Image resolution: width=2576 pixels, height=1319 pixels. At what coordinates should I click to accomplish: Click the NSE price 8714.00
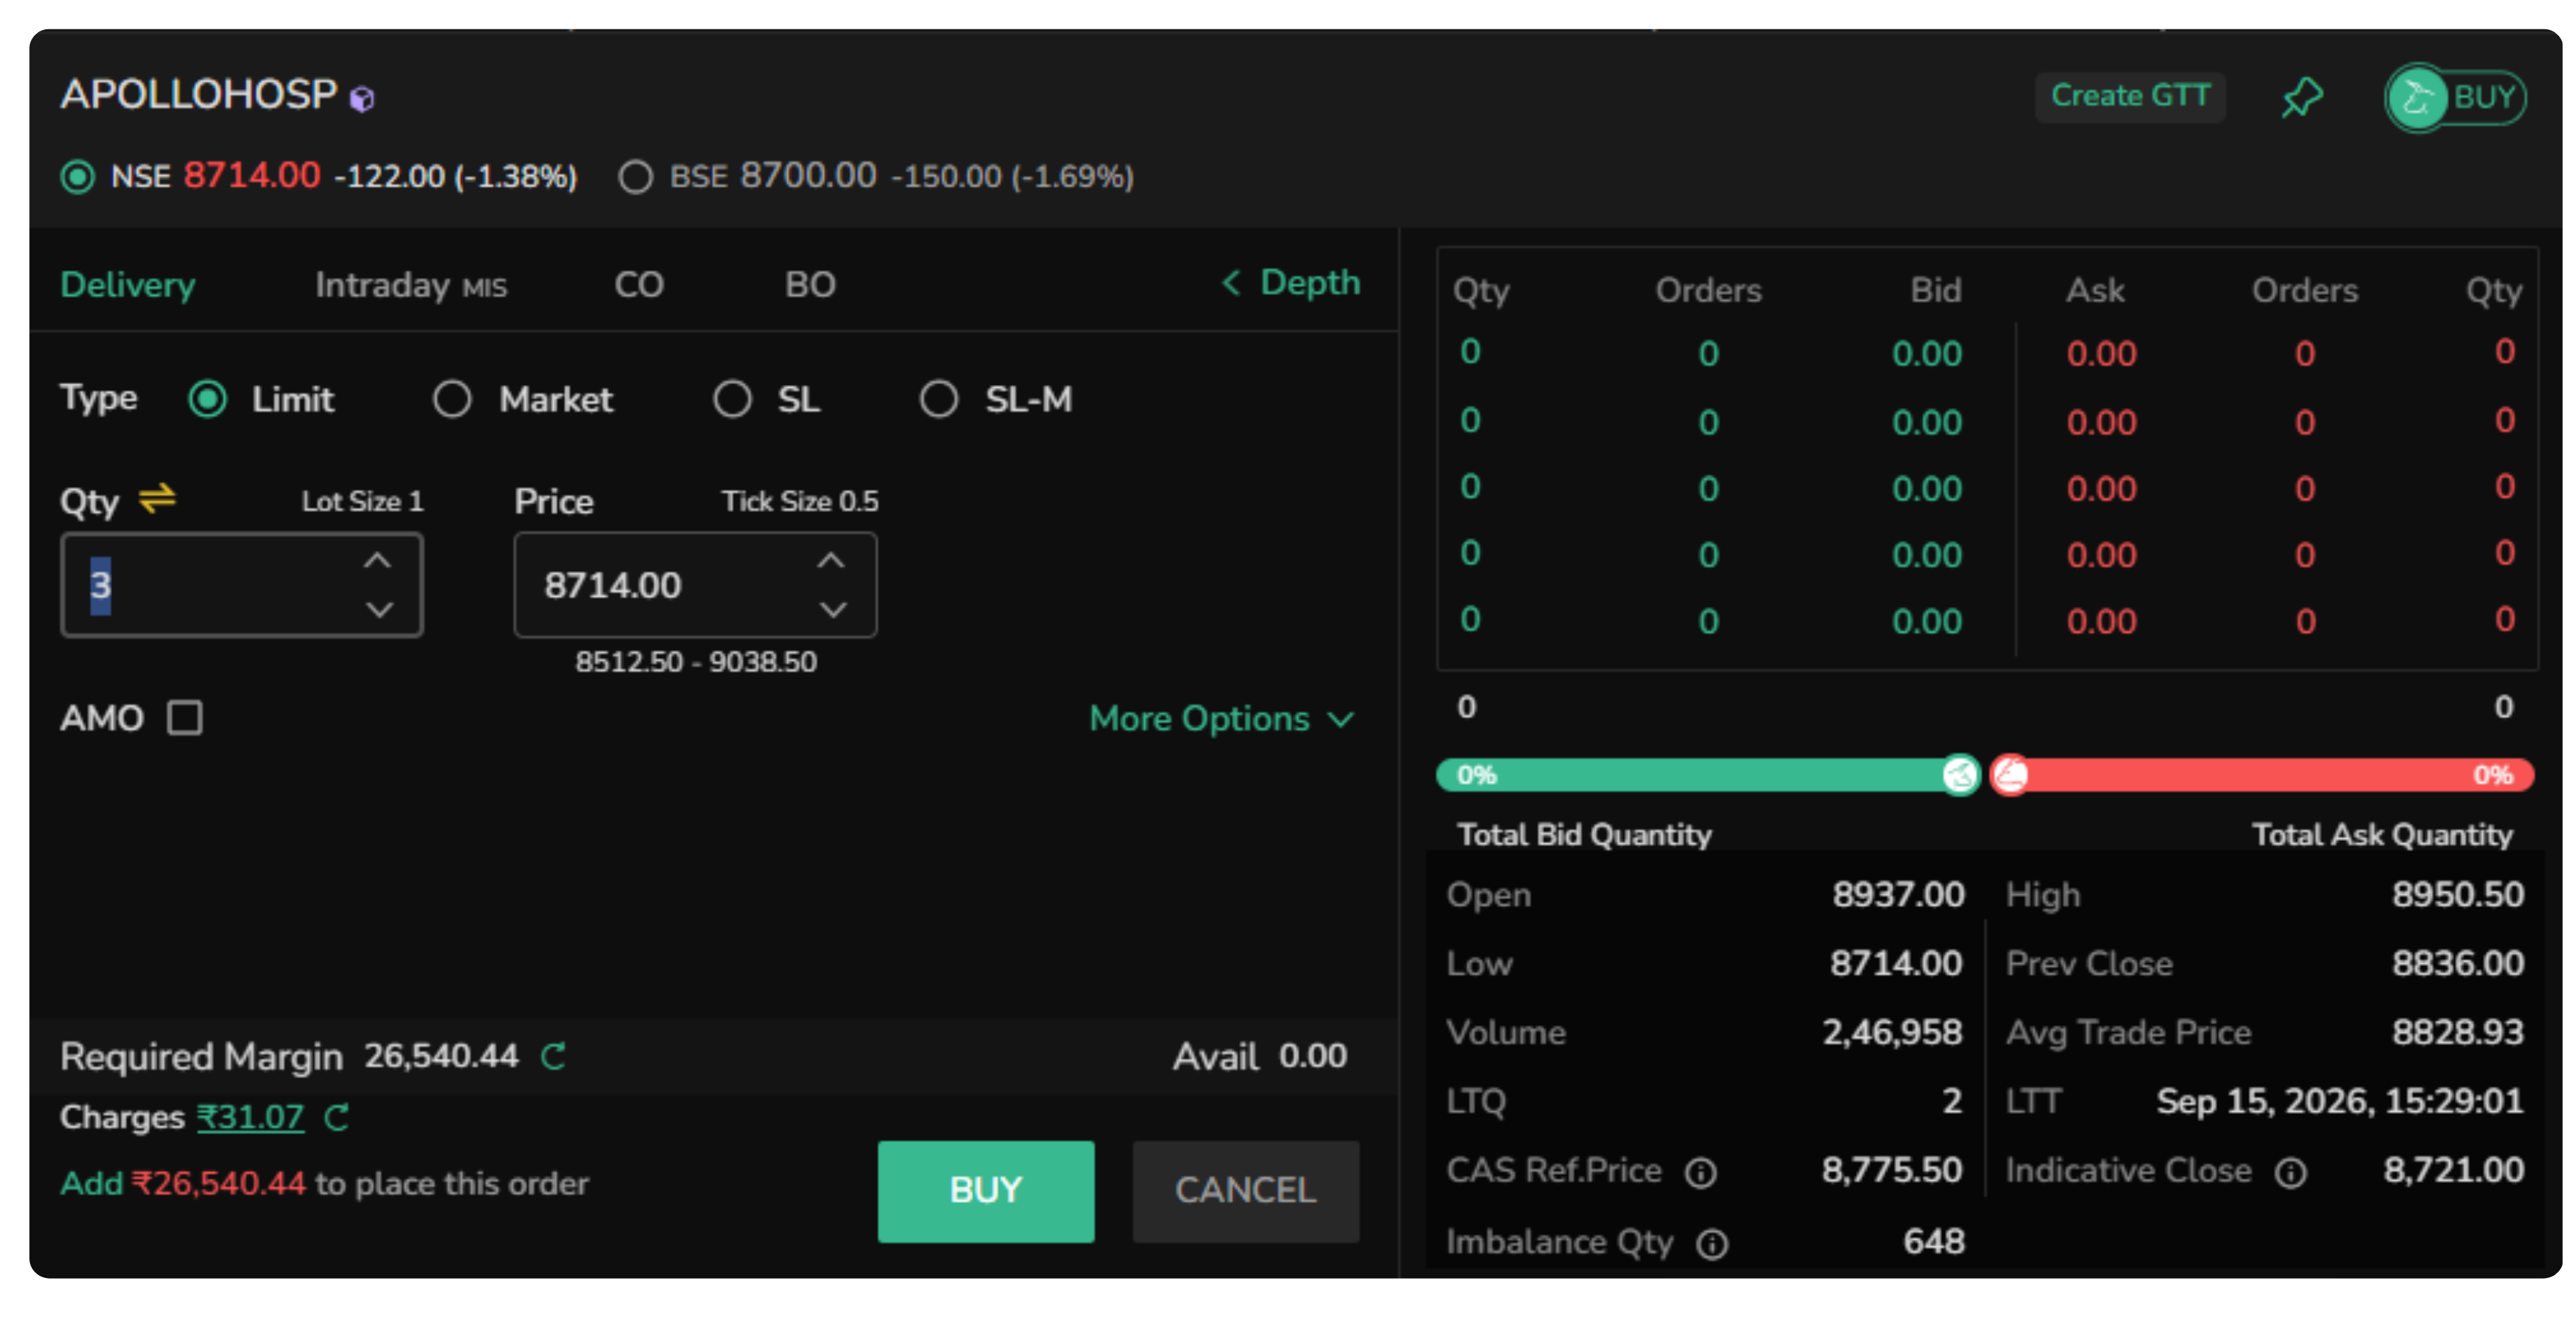click(x=252, y=176)
